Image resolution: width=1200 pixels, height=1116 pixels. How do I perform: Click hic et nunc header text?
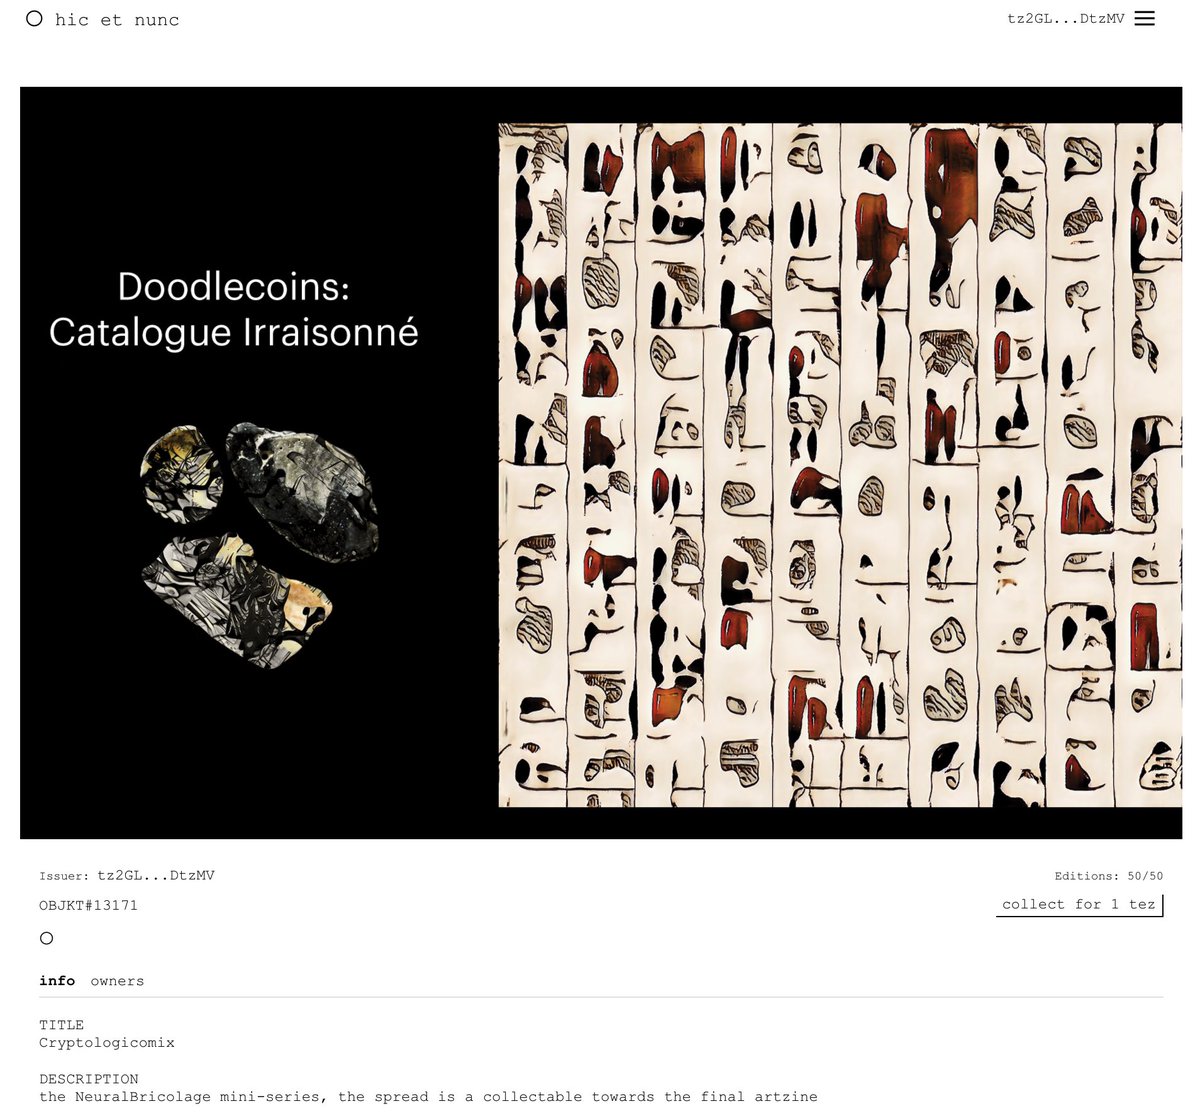click(x=117, y=19)
